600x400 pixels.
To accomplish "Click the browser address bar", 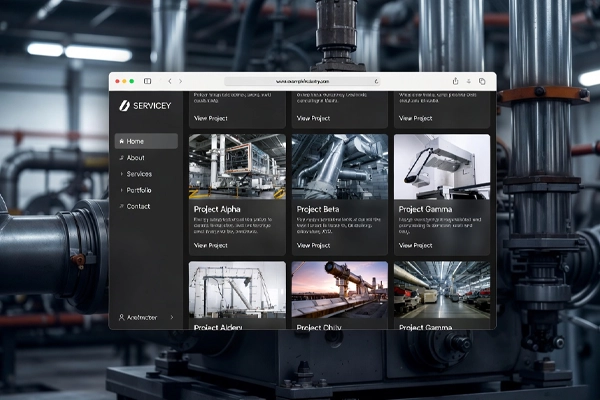I will pyautogui.click(x=300, y=81).
